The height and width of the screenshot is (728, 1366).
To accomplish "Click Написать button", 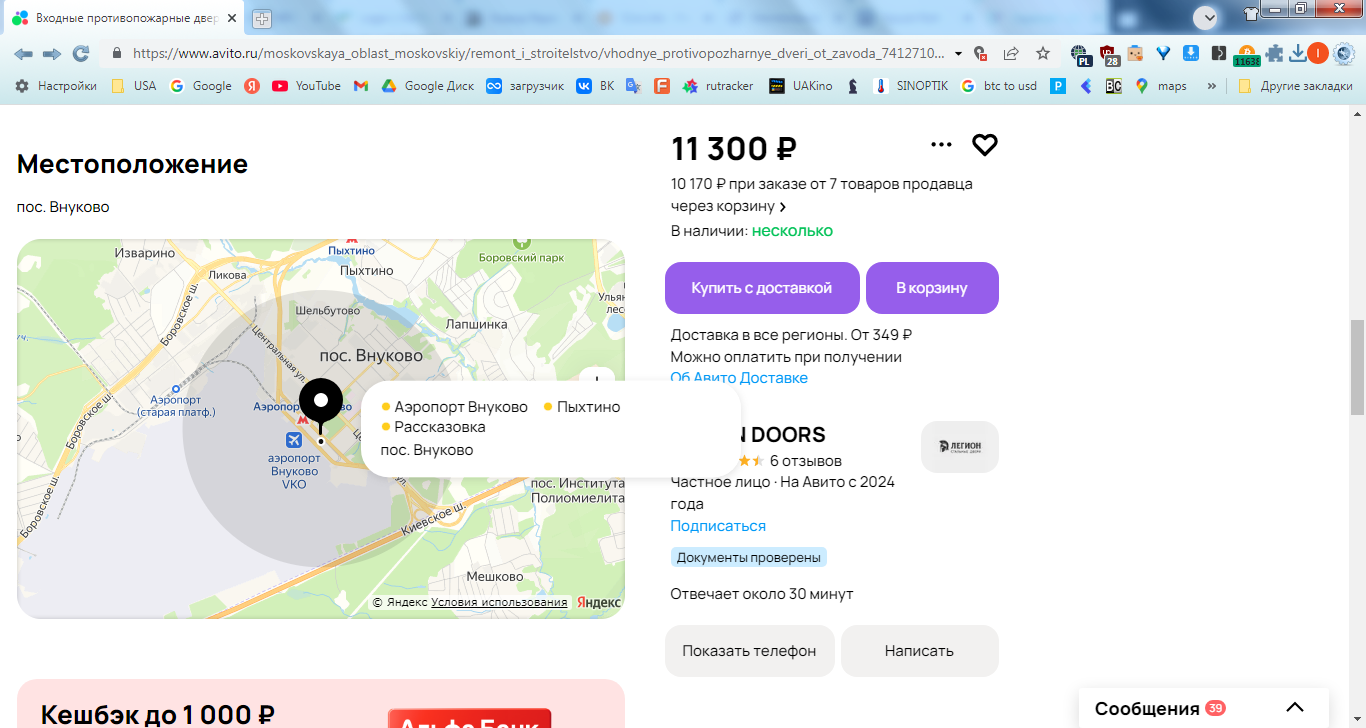I will [919, 651].
